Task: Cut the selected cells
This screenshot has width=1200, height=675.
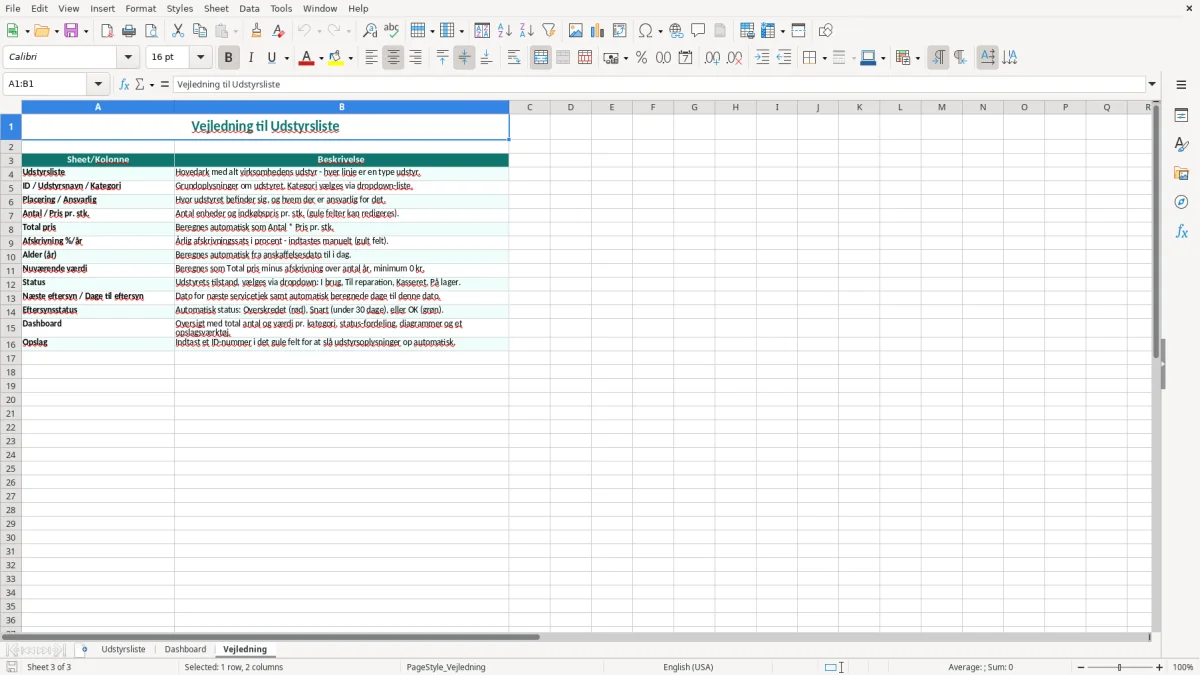Action: click(178, 31)
